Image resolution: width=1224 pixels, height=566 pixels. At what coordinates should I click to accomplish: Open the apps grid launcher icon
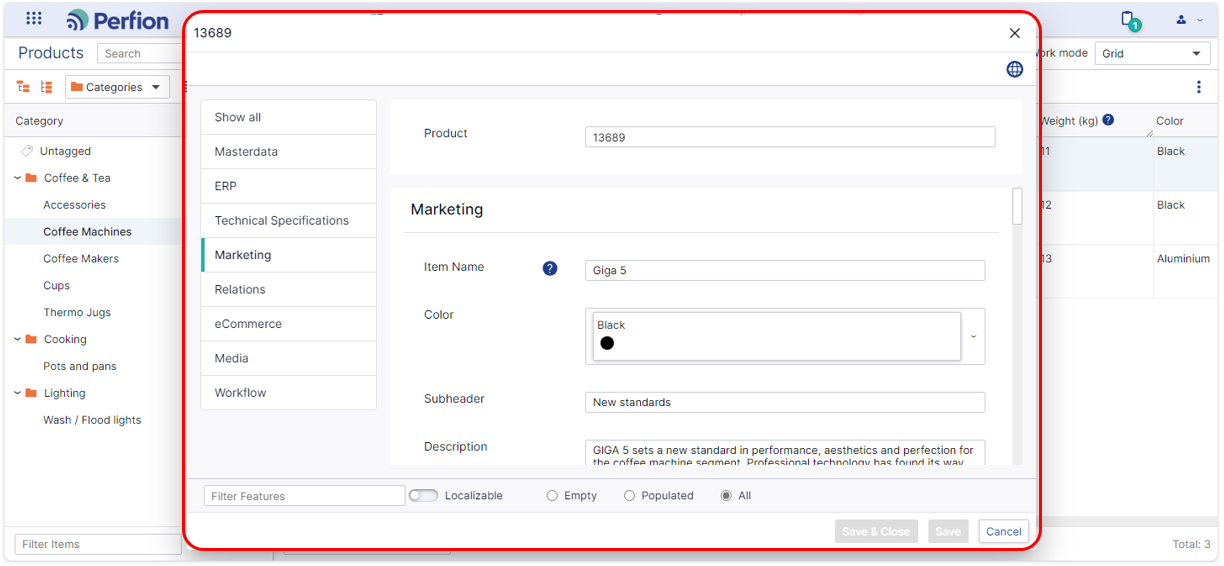(34, 19)
